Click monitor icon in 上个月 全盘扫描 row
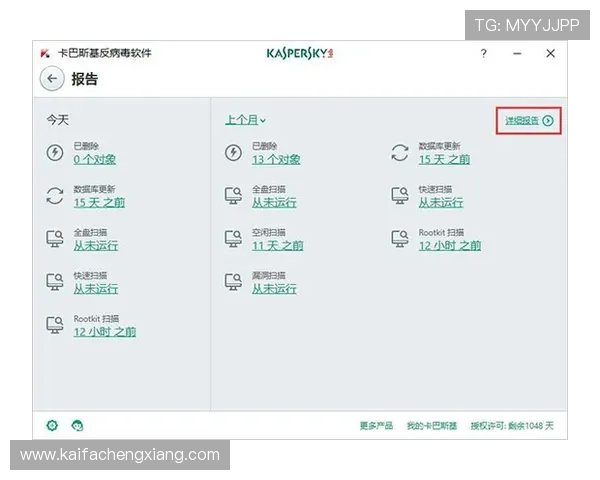 point(233,196)
